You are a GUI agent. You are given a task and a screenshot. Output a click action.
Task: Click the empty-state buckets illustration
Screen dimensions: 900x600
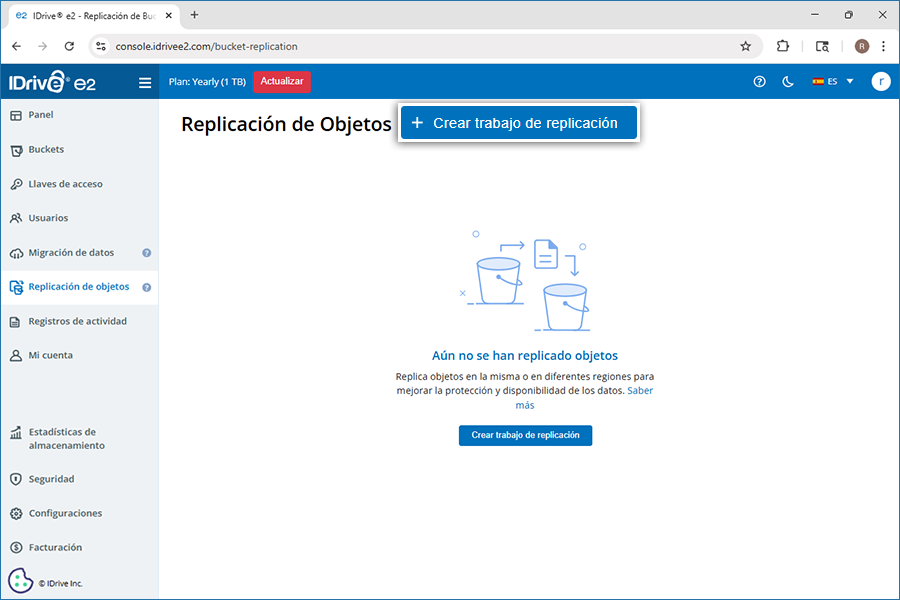[x=525, y=281]
